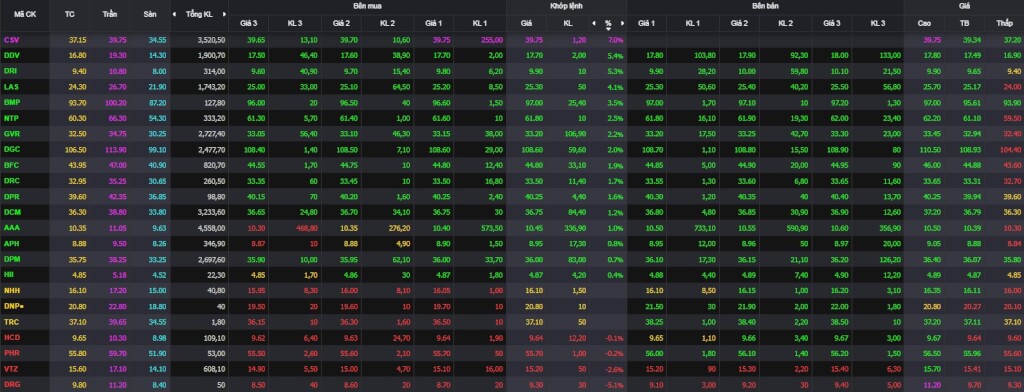Click the left arrow beside Tổng KL
Viewport: 1024px width, 392px height.
(x=174, y=14)
